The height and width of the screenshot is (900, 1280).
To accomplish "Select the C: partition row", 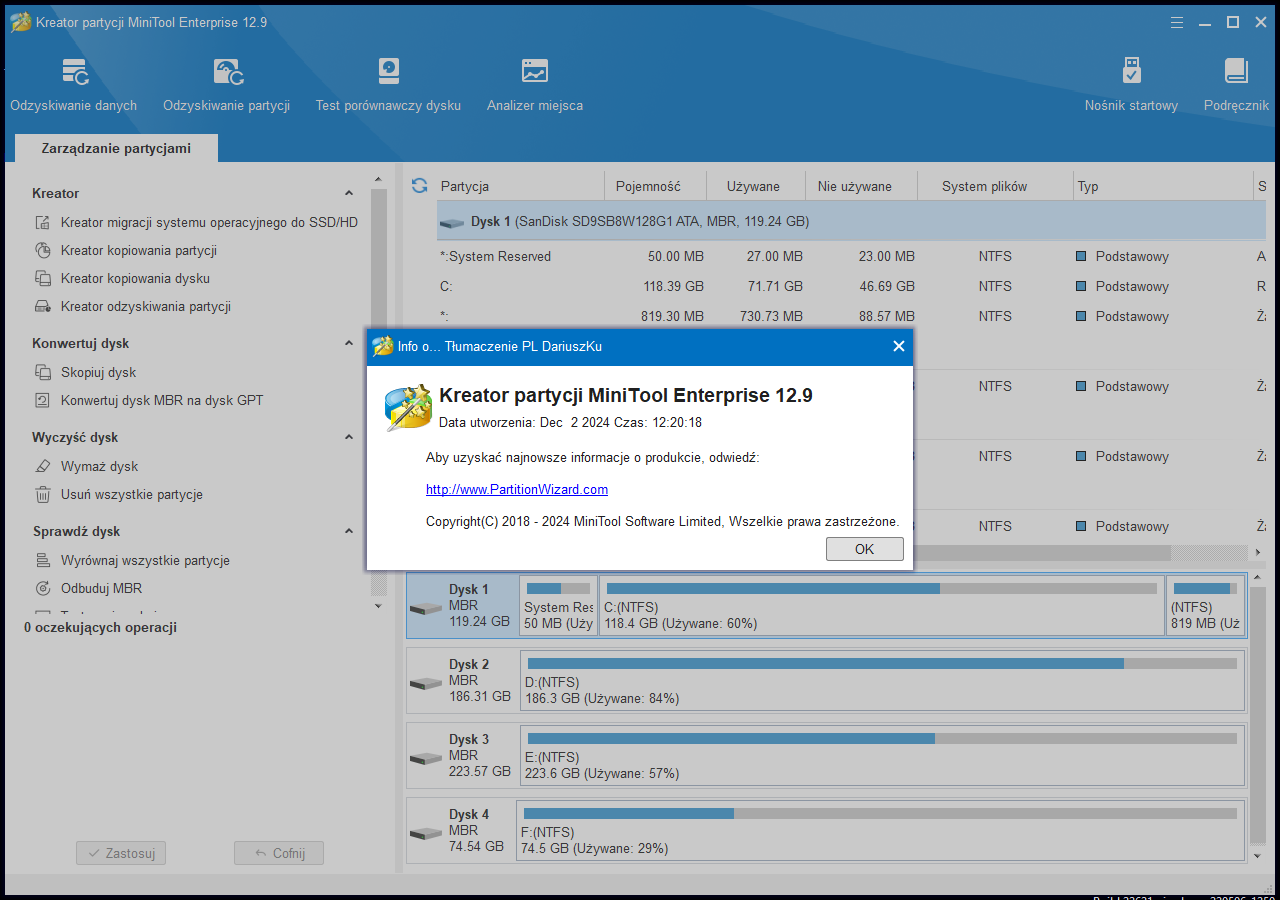I will [x=851, y=287].
